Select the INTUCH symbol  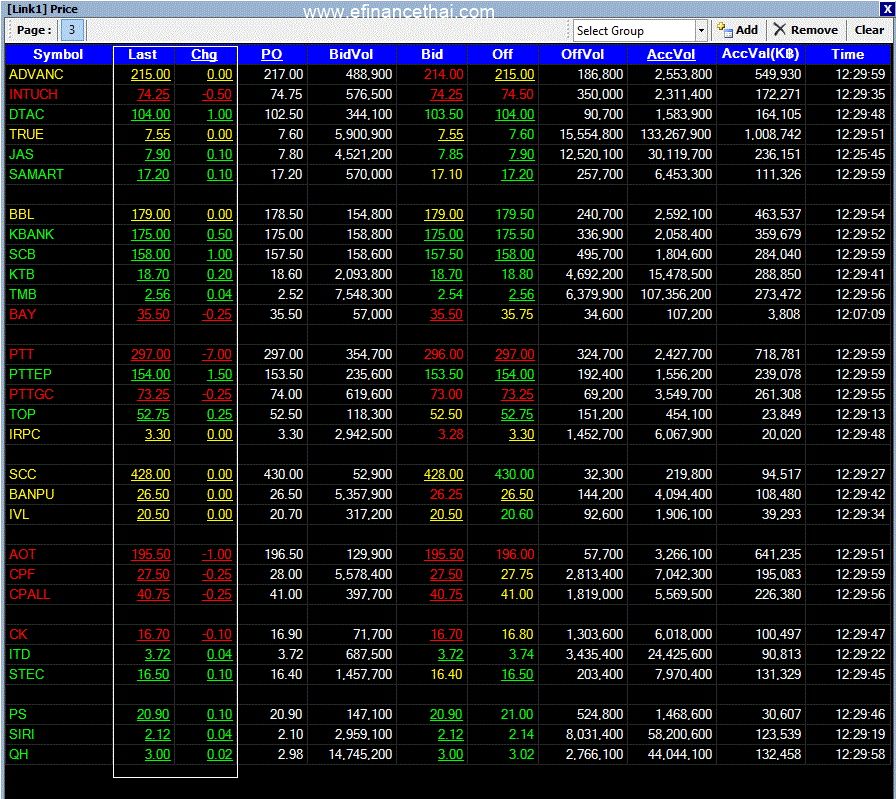click(x=33, y=94)
